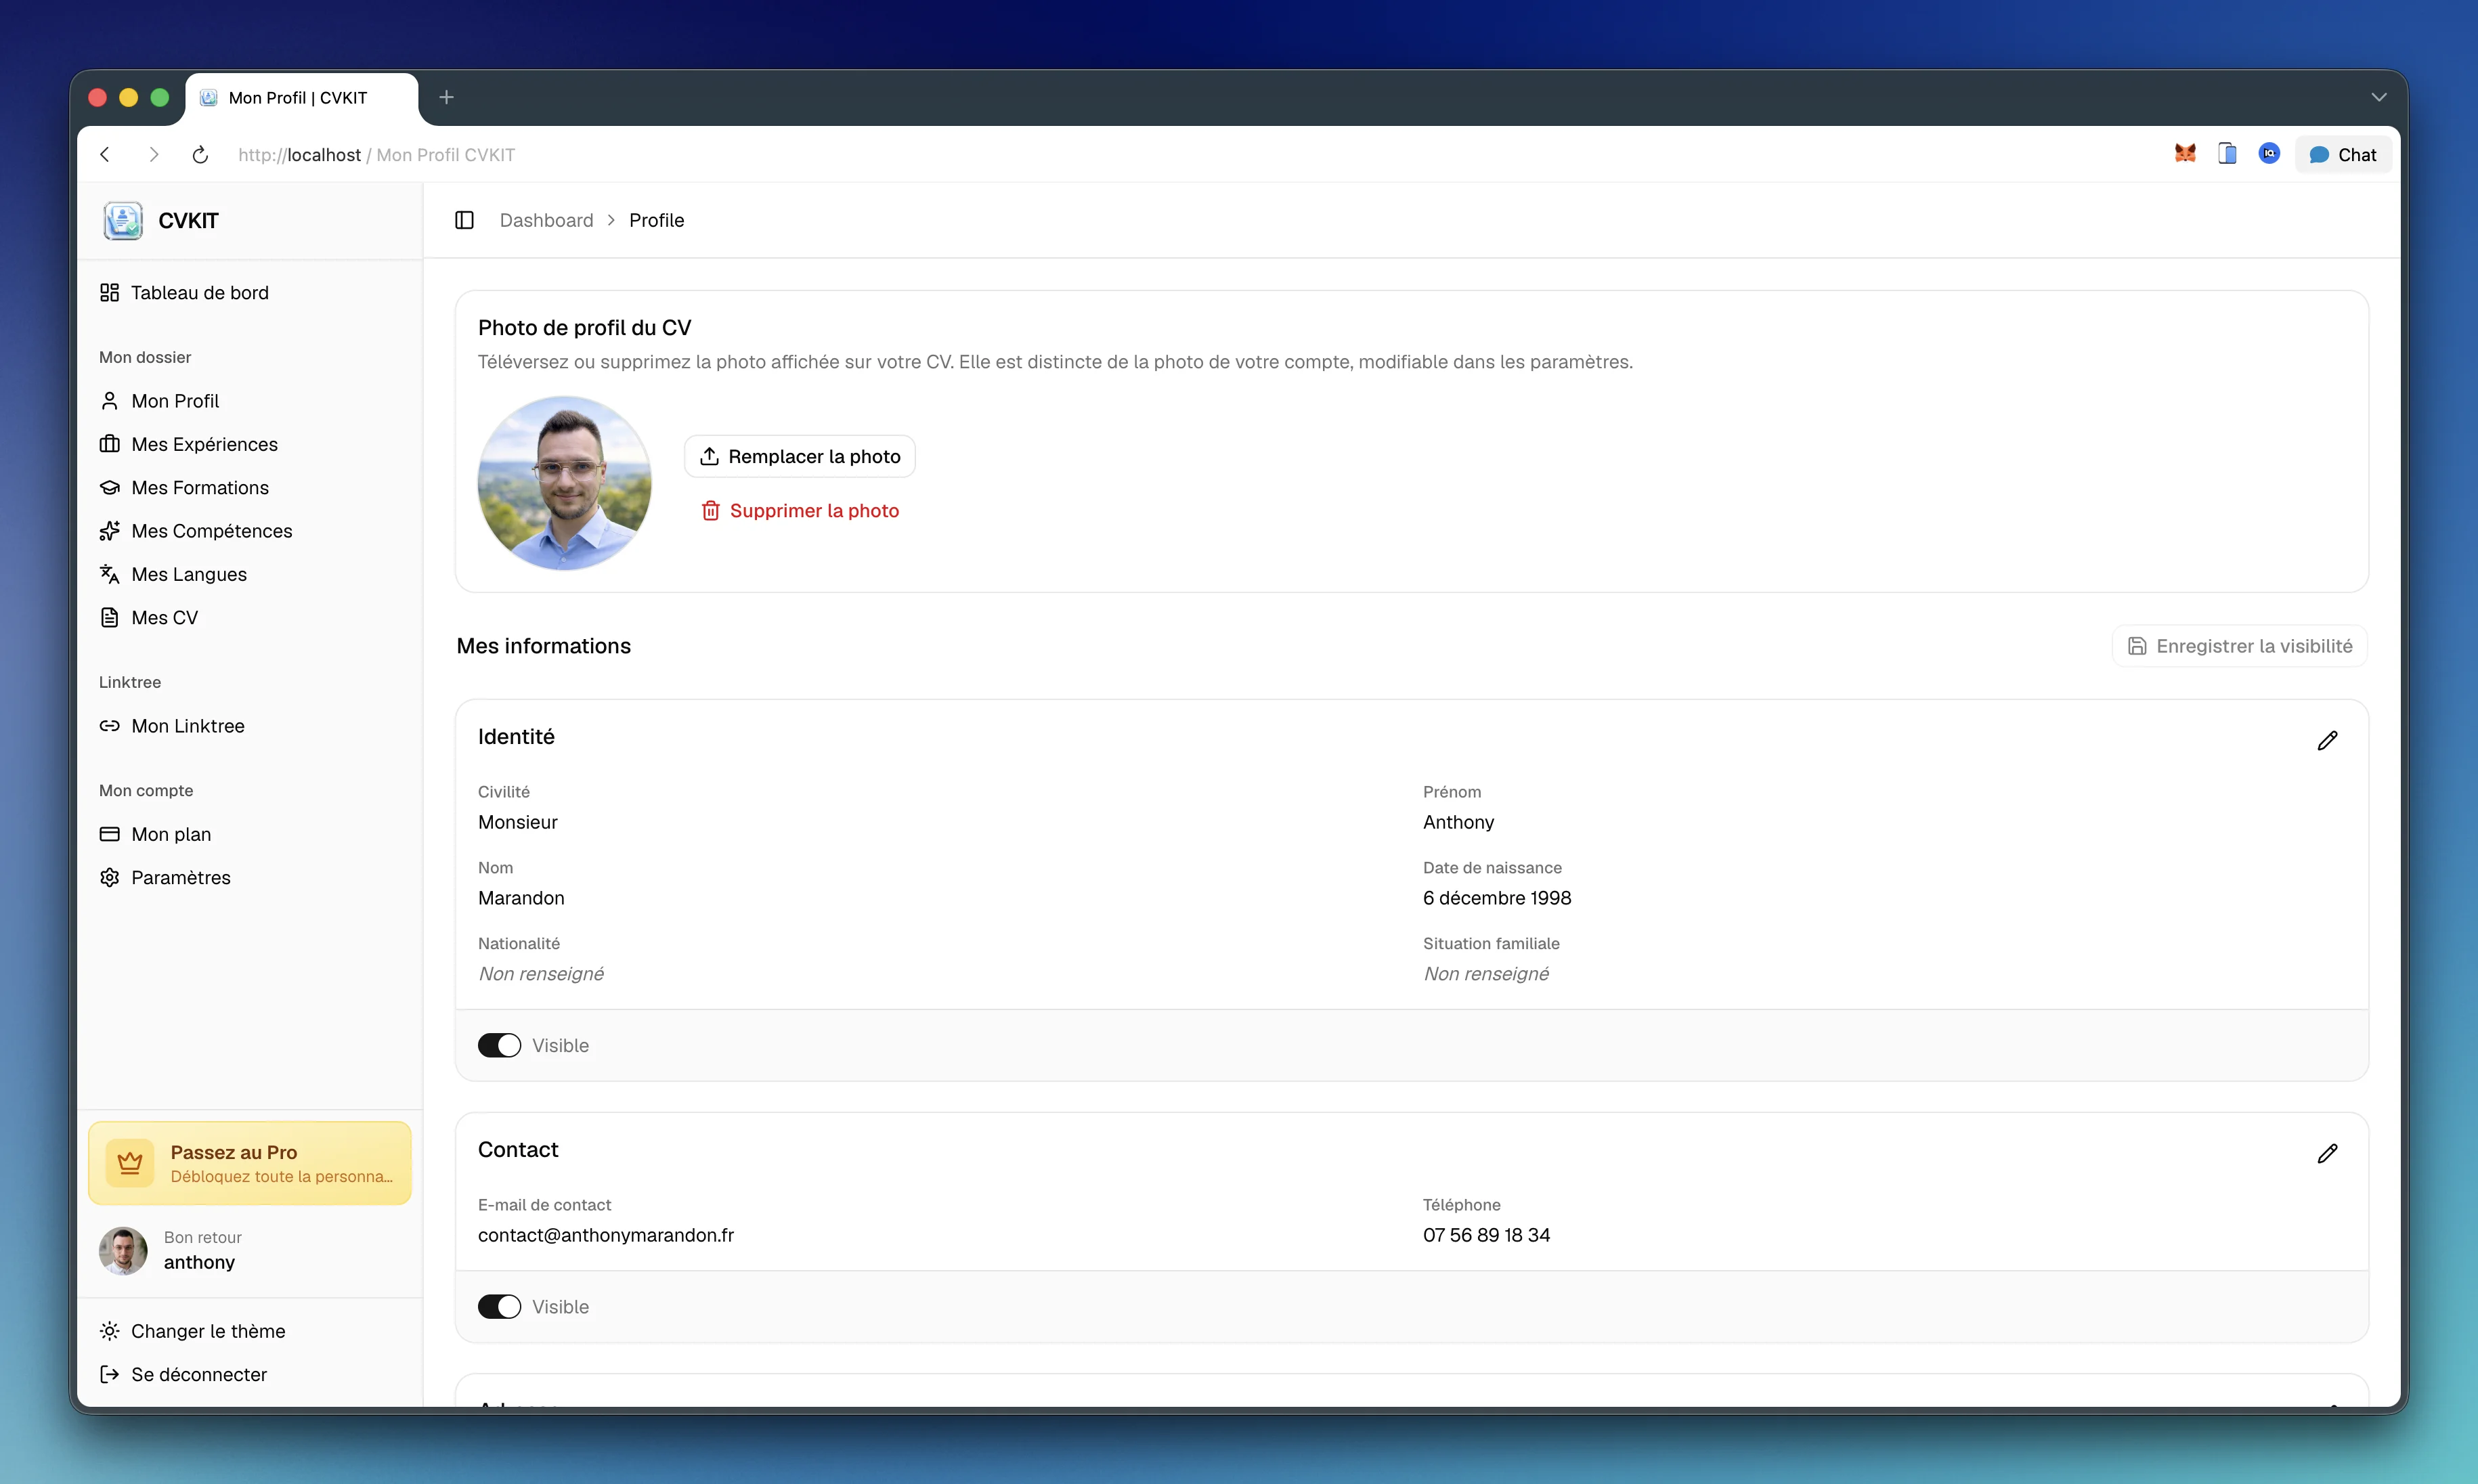Open the browser side panel icon

click(x=2227, y=154)
